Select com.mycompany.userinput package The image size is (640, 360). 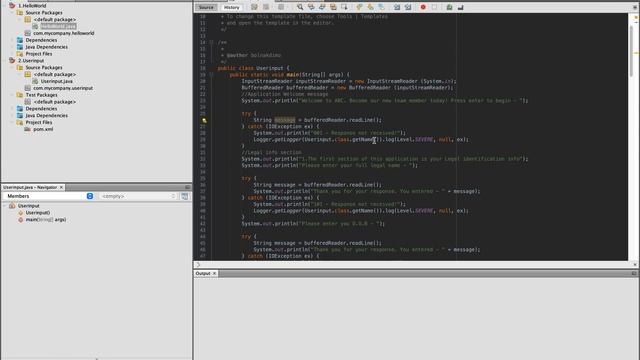[x=63, y=88]
